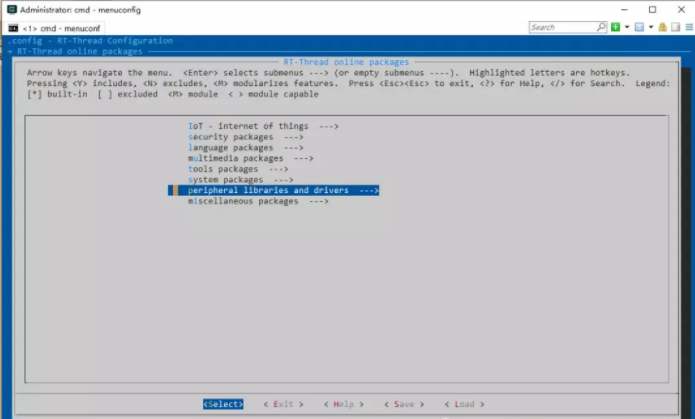Maximize the cmd window

652,9
